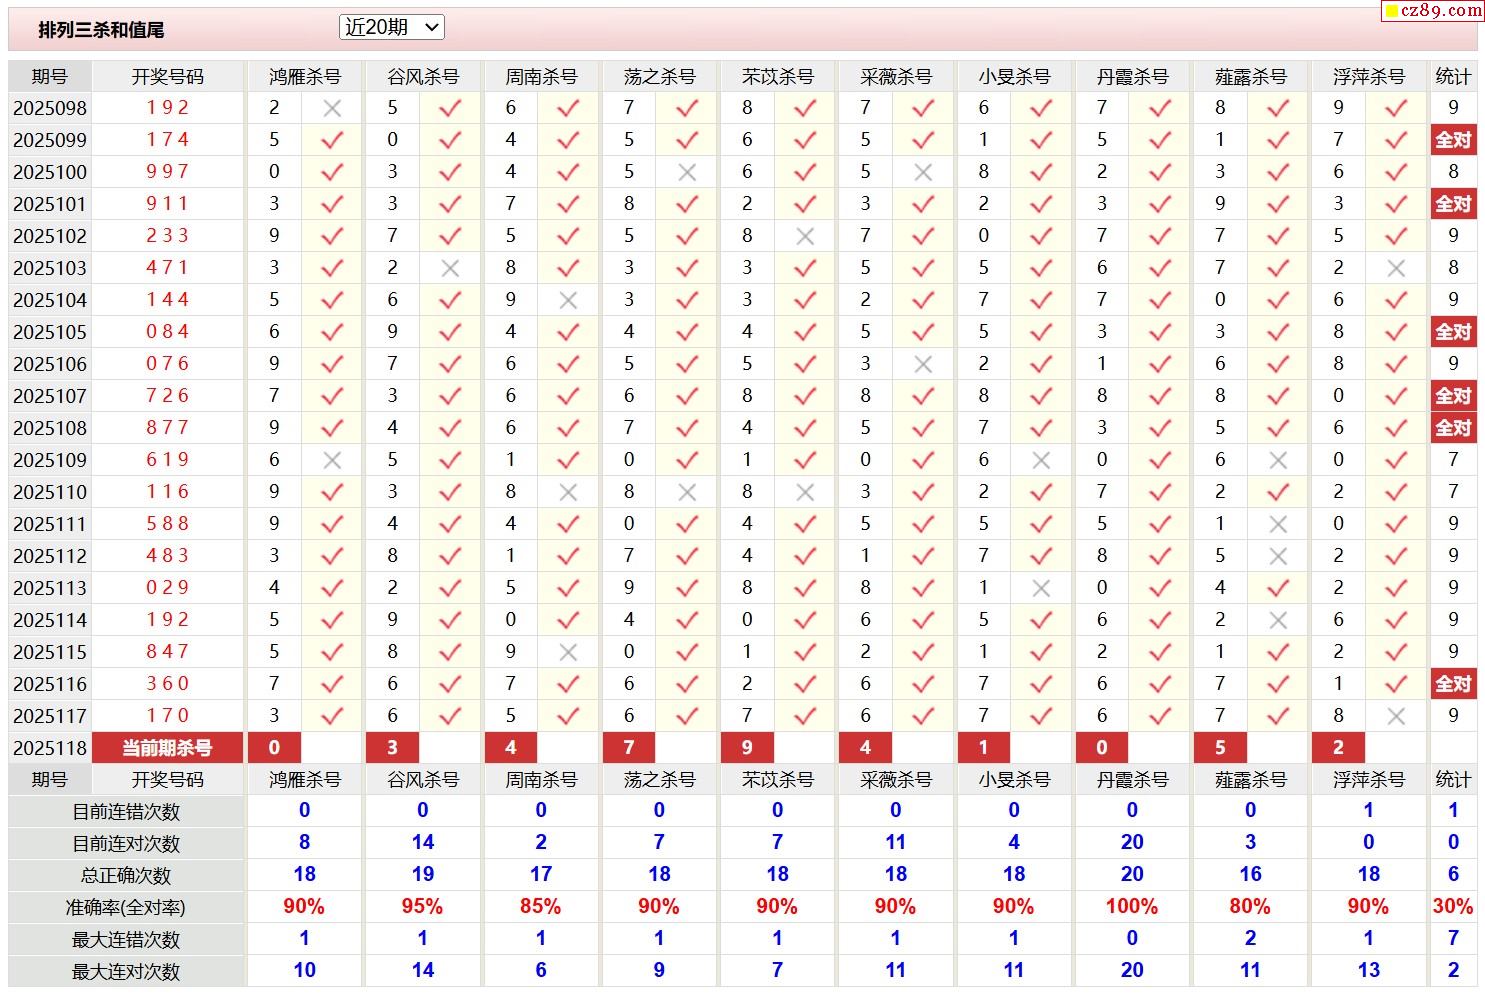Click the 全对 badge in row 2025101
The width and height of the screenshot is (1485, 997).
1453,204
